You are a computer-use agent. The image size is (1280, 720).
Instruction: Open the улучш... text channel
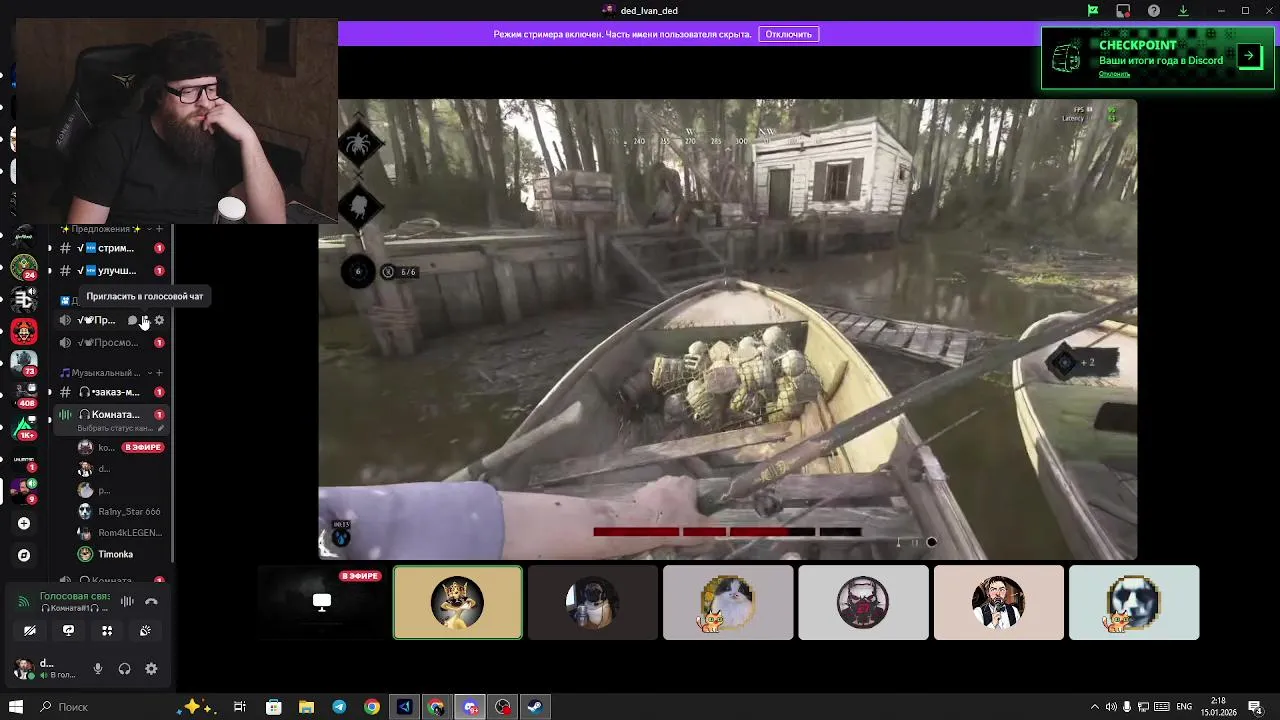point(109,270)
